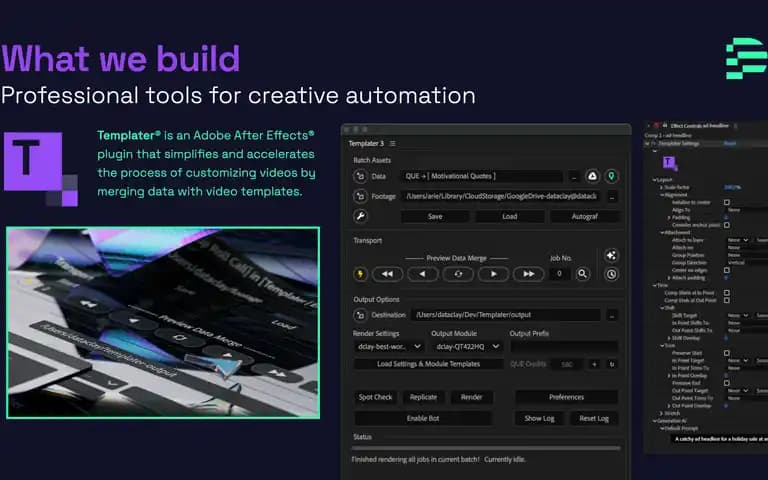This screenshot has width=768, height=480.
Task: Open the wrench tools icon beside Save
Action: pos(360,216)
